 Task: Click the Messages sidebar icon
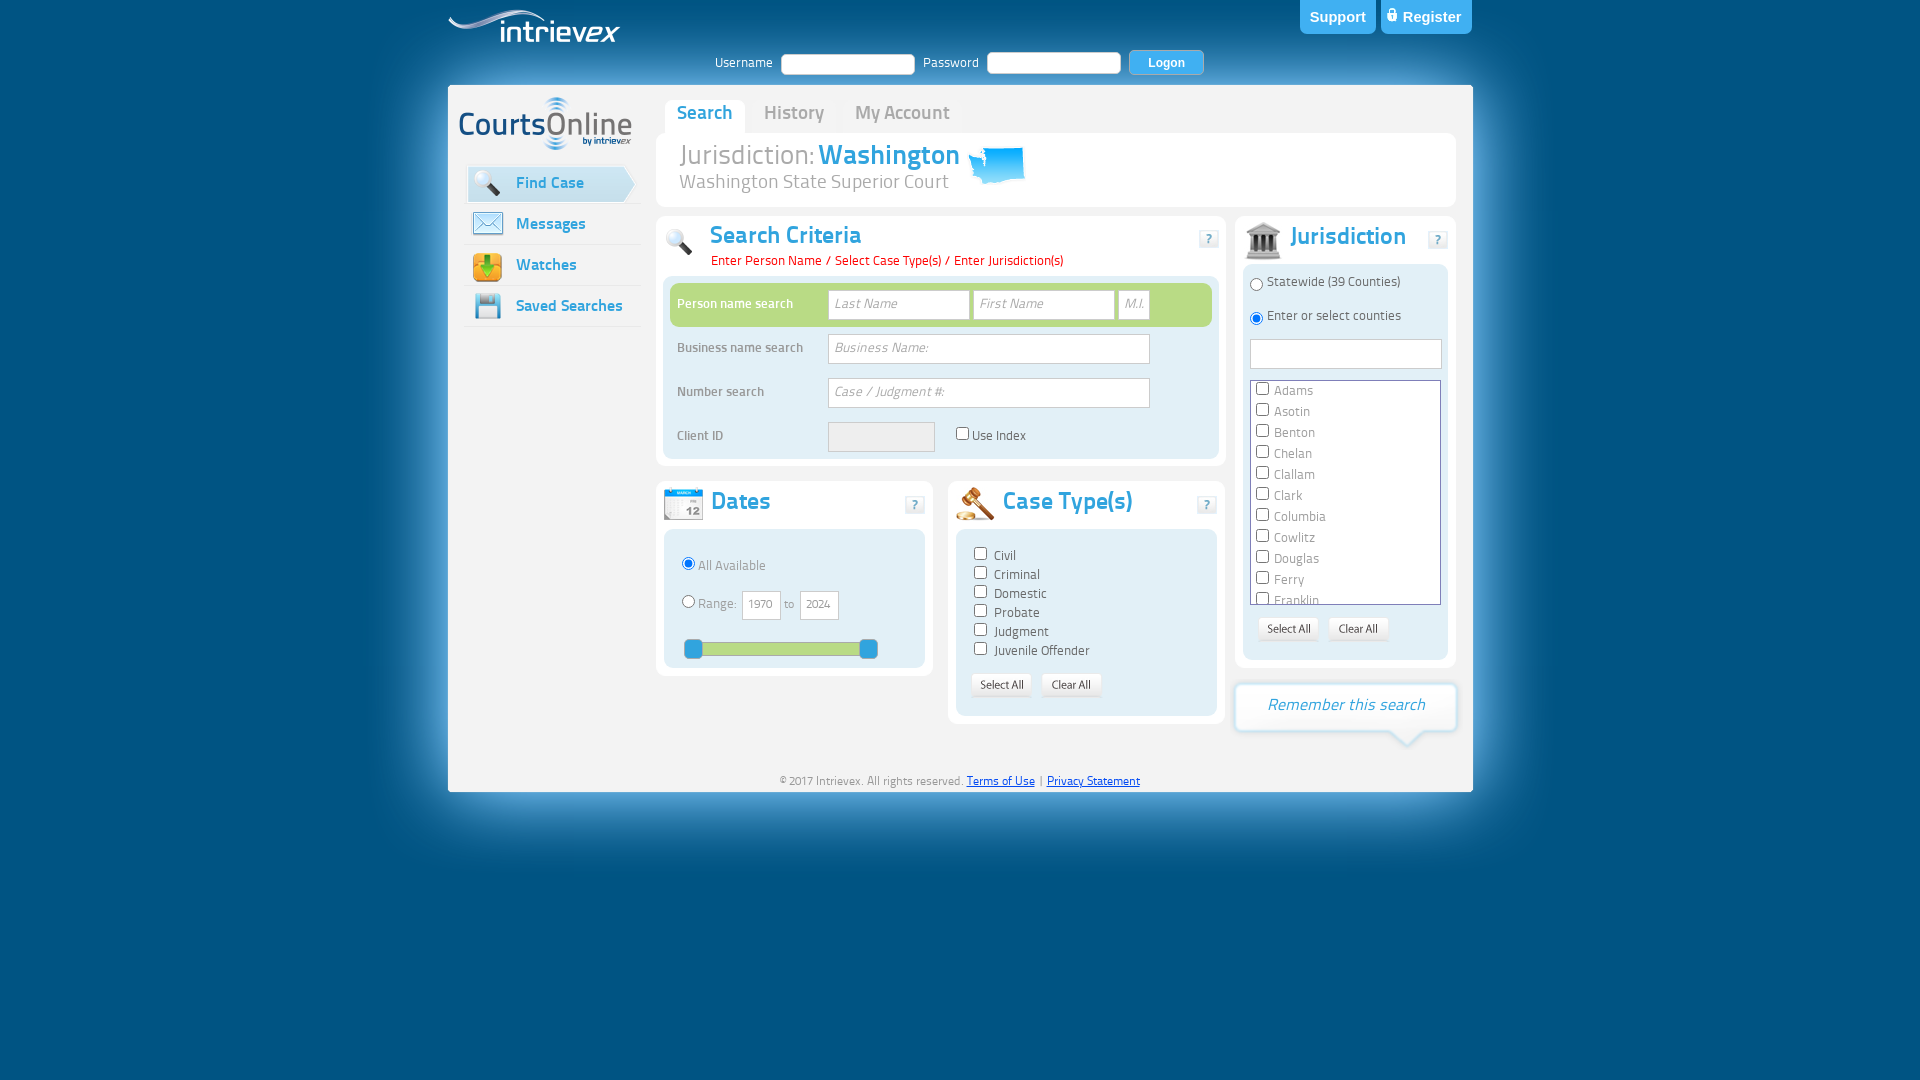pos(488,224)
